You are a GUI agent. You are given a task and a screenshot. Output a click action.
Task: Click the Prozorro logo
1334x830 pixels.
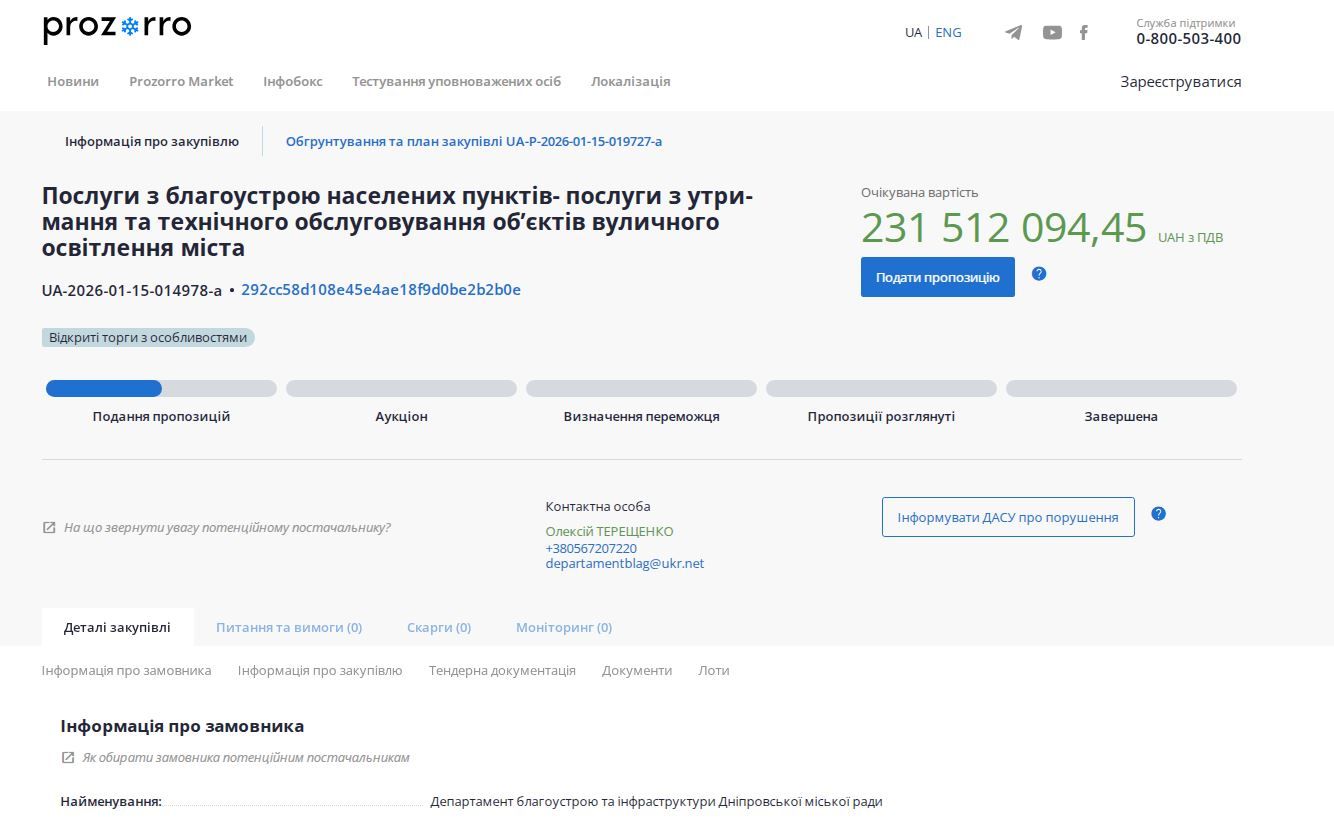[x=115, y=27]
